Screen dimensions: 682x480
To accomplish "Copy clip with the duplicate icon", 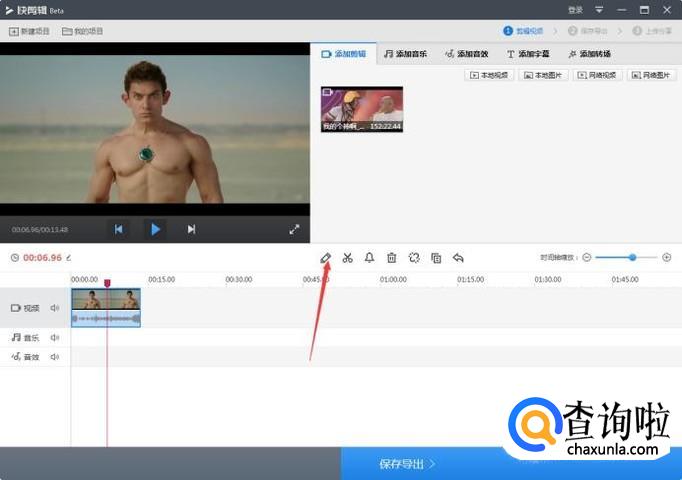I will (x=436, y=258).
